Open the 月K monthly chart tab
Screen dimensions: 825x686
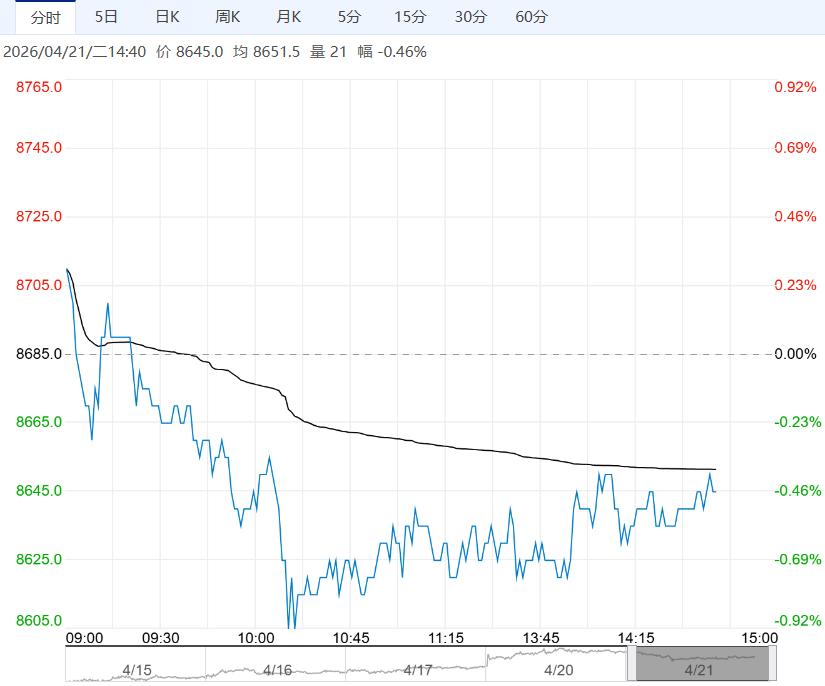289,17
